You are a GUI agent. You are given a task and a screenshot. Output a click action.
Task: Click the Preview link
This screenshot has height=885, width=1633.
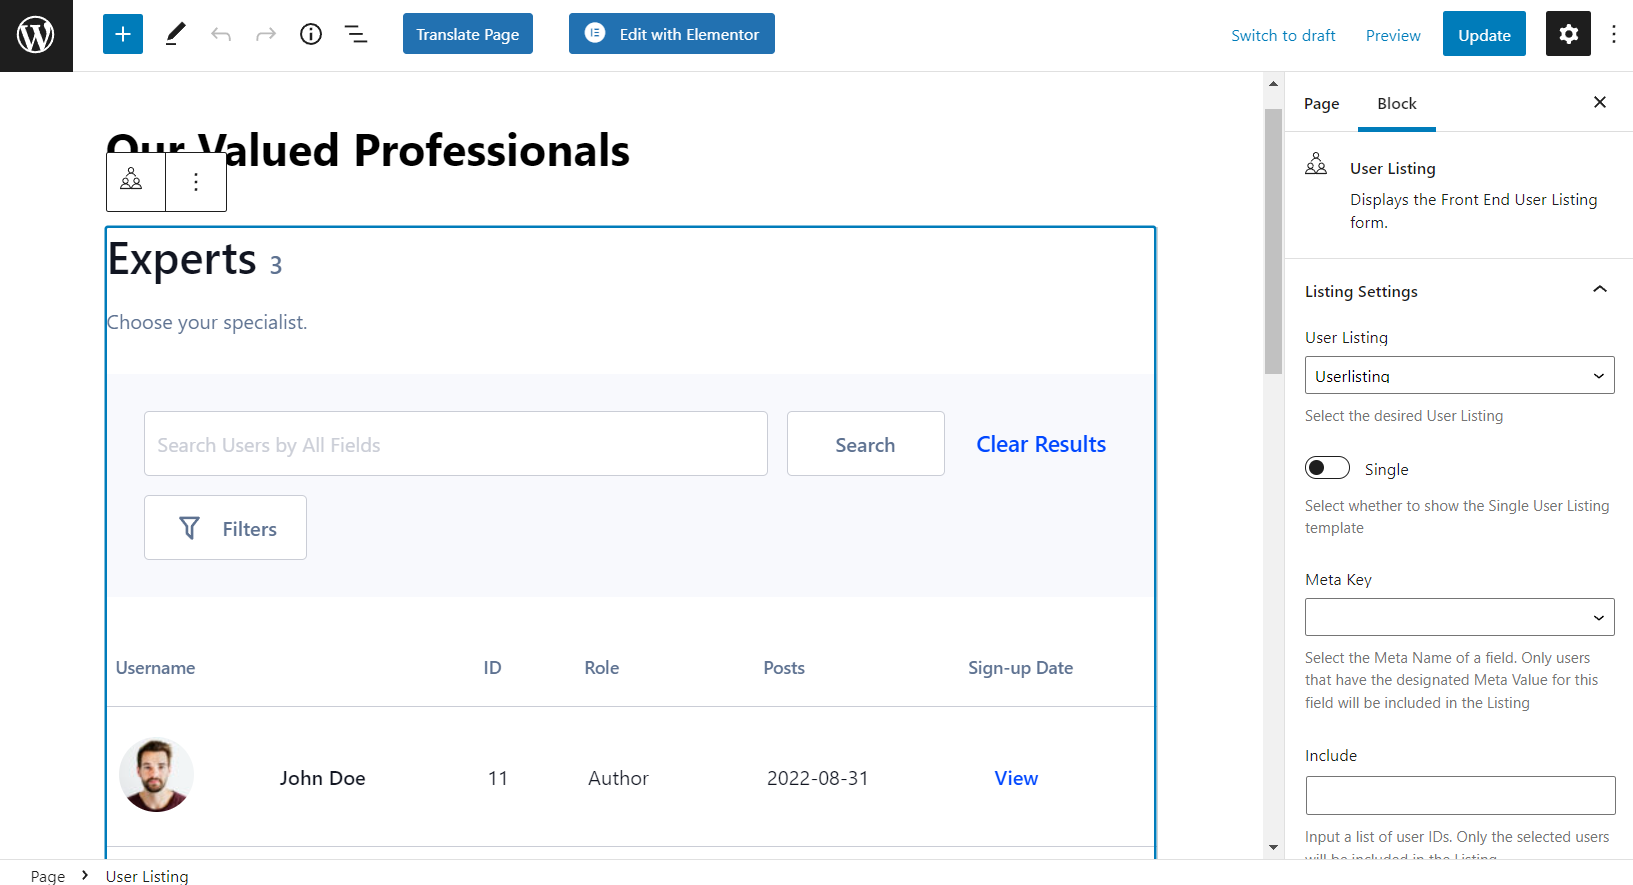click(x=1393, y=35)
